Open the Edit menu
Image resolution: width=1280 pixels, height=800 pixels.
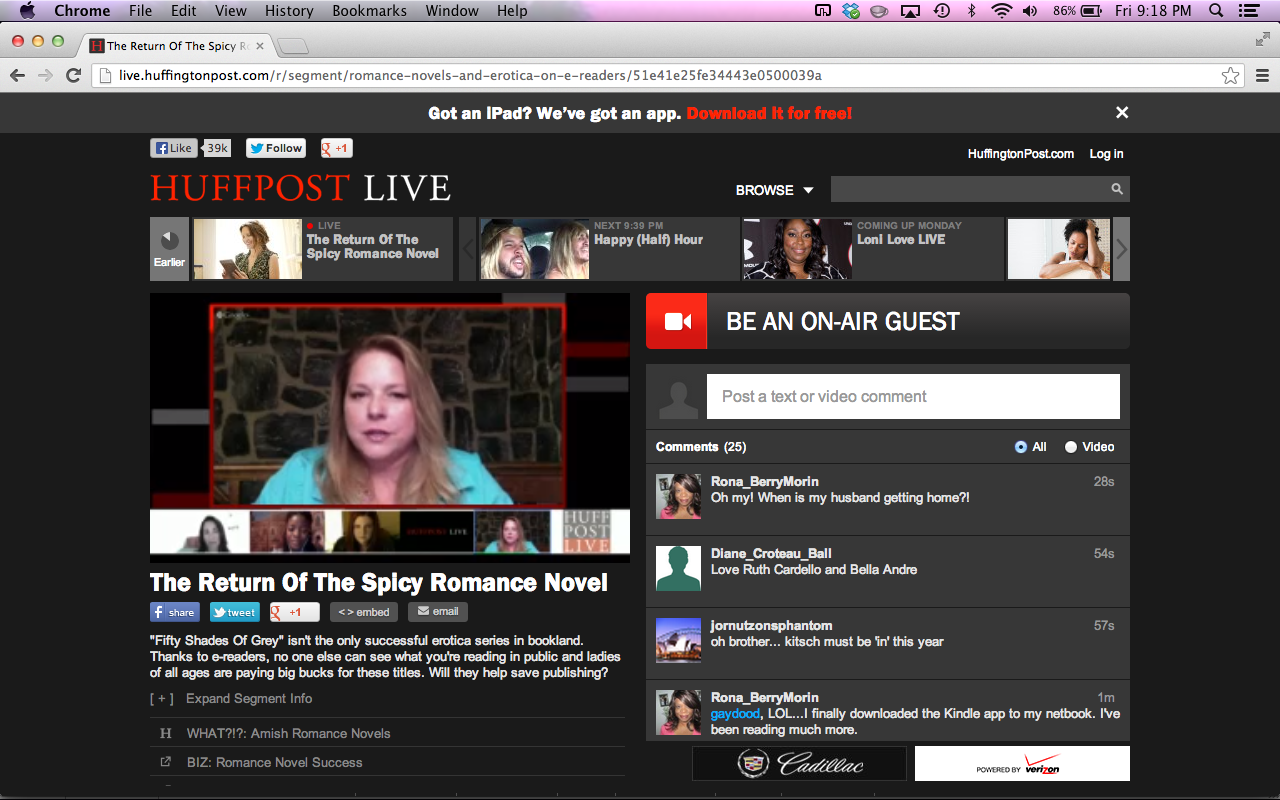(x=183, y=11)
